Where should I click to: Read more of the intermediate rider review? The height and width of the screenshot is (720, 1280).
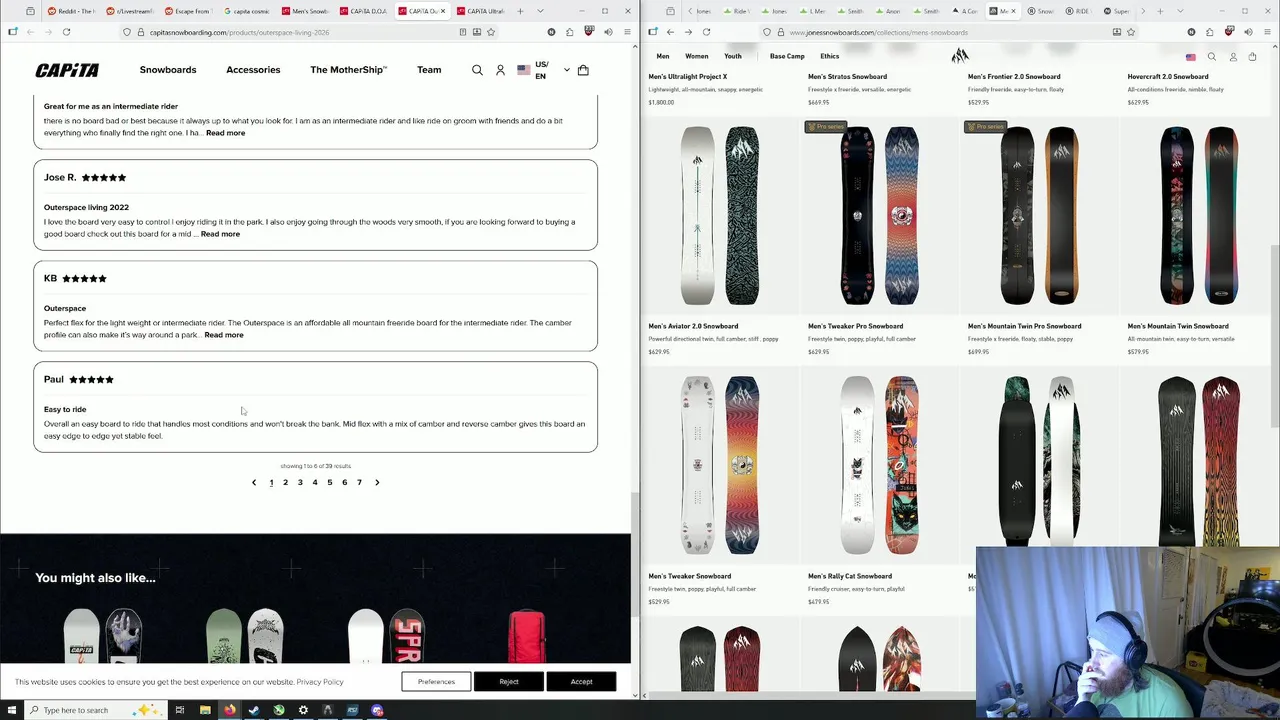click(225, 133)
